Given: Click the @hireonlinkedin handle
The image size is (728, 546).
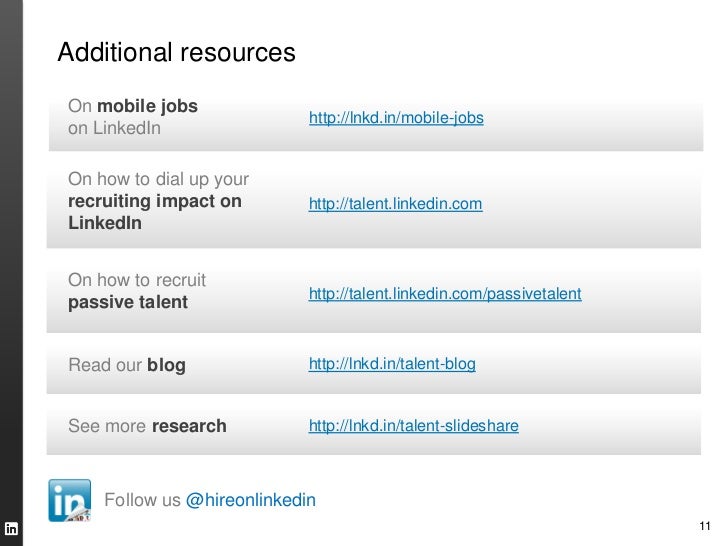Looking at the screenshot, I should 251,500.
